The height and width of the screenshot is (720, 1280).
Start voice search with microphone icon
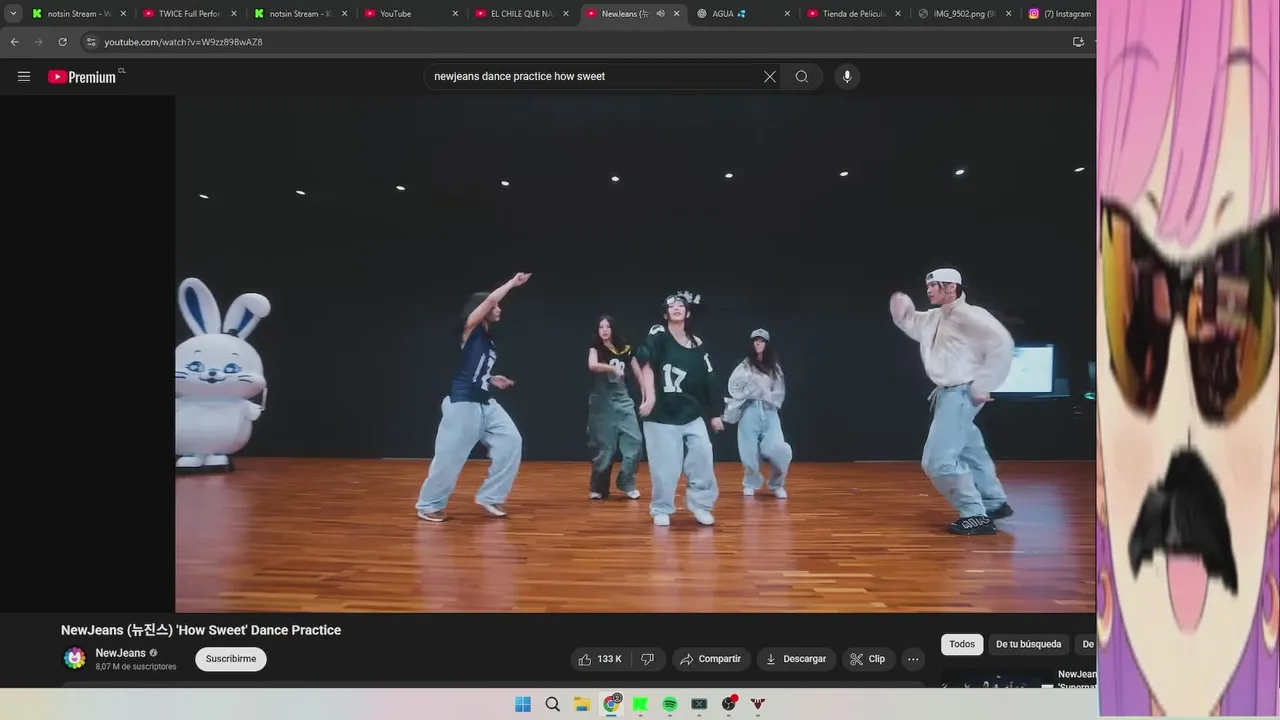847,76
